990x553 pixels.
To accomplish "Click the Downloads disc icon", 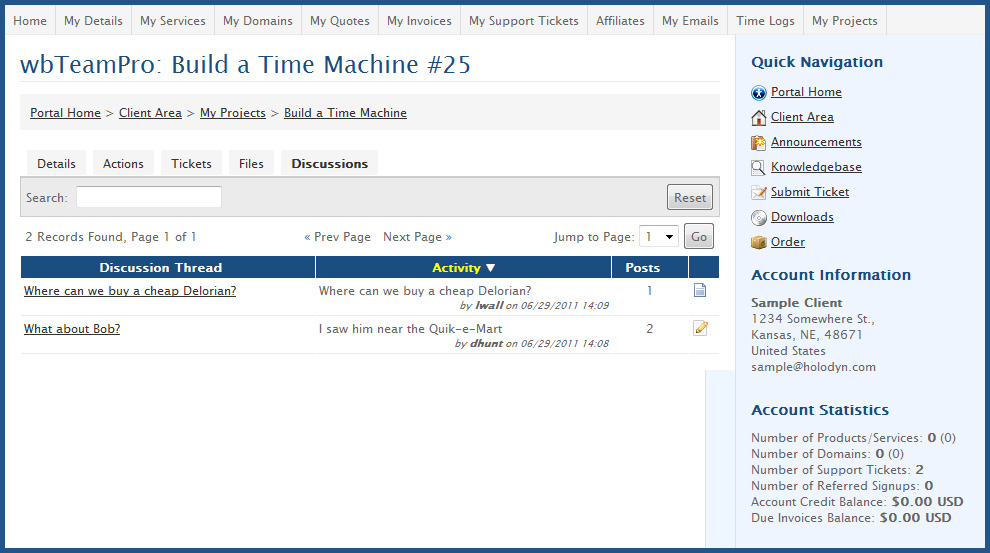I will point(758,218).
